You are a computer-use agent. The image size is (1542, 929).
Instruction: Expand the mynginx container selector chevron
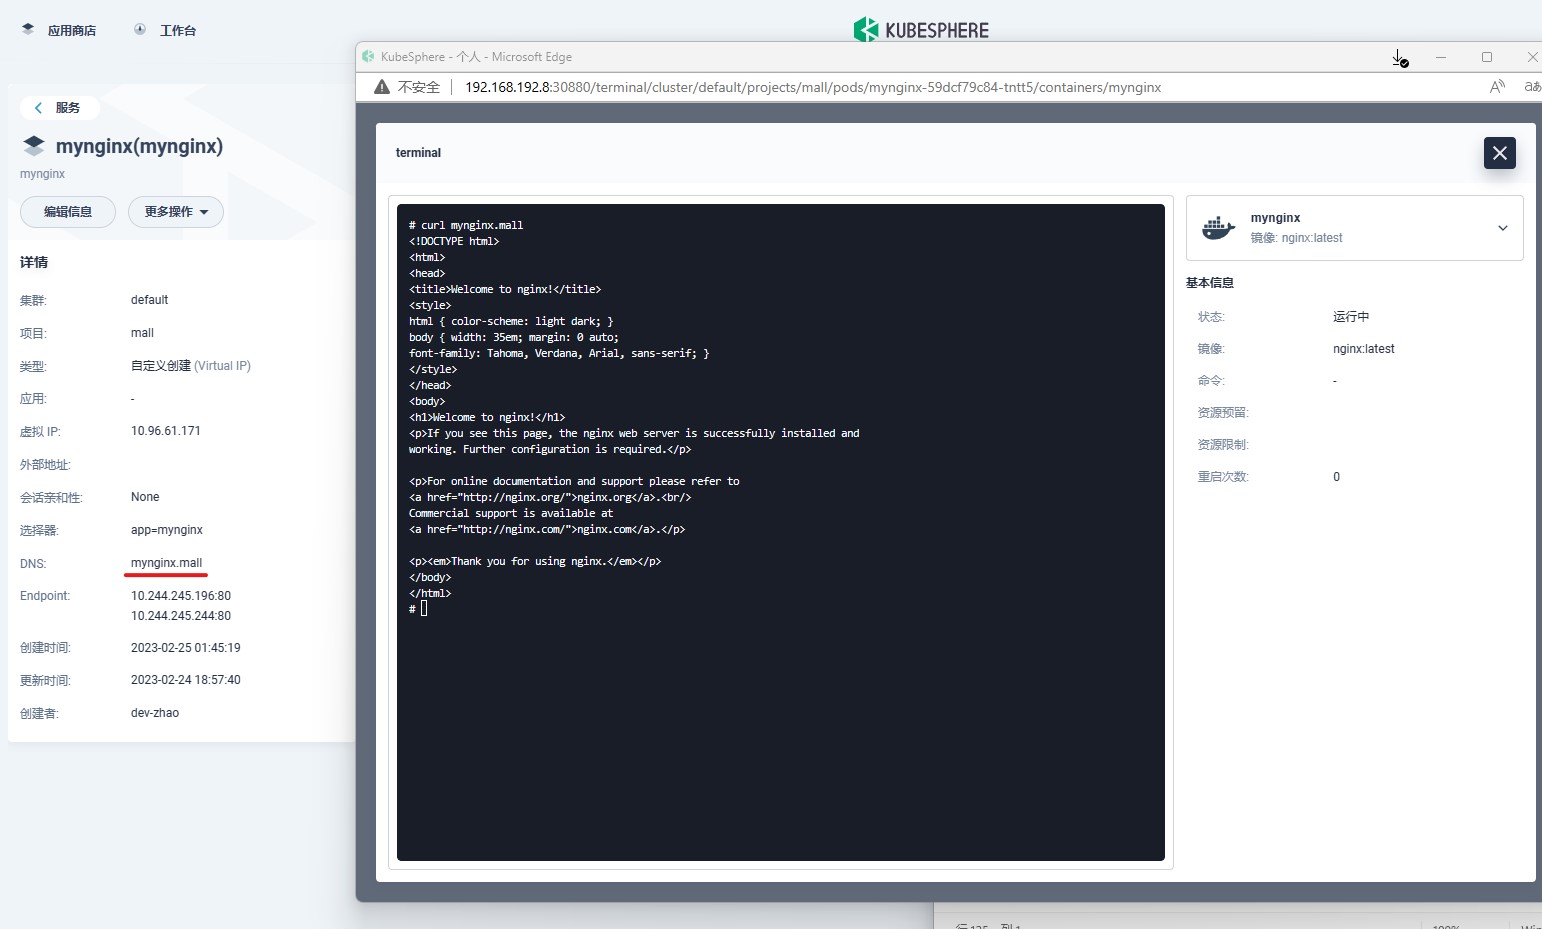(x=1502, y=228)
